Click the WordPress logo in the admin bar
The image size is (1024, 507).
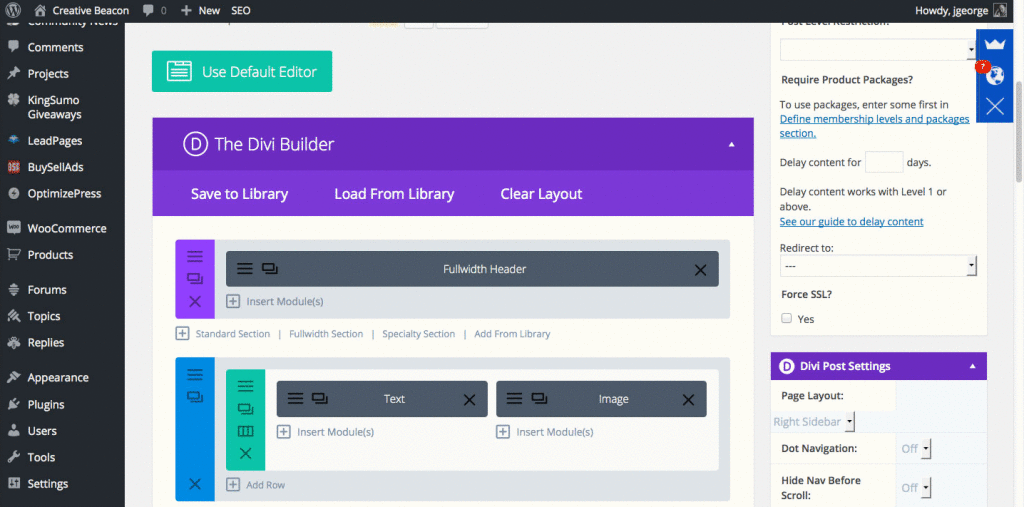(x=13, y=10)
